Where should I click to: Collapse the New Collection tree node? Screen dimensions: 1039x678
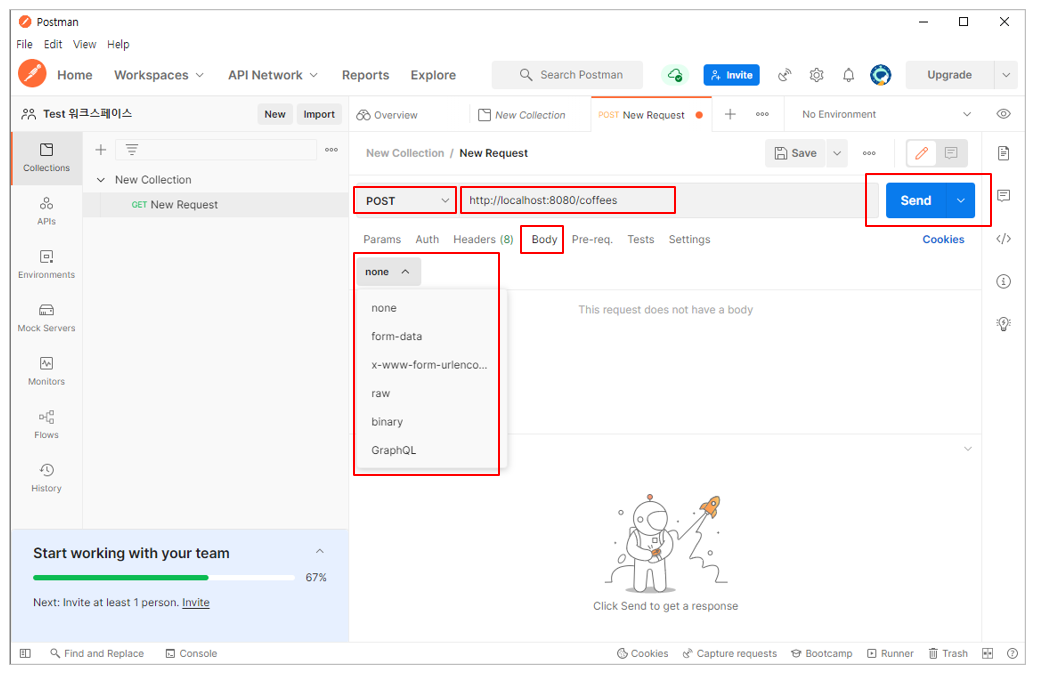click(x=101, y=180)
